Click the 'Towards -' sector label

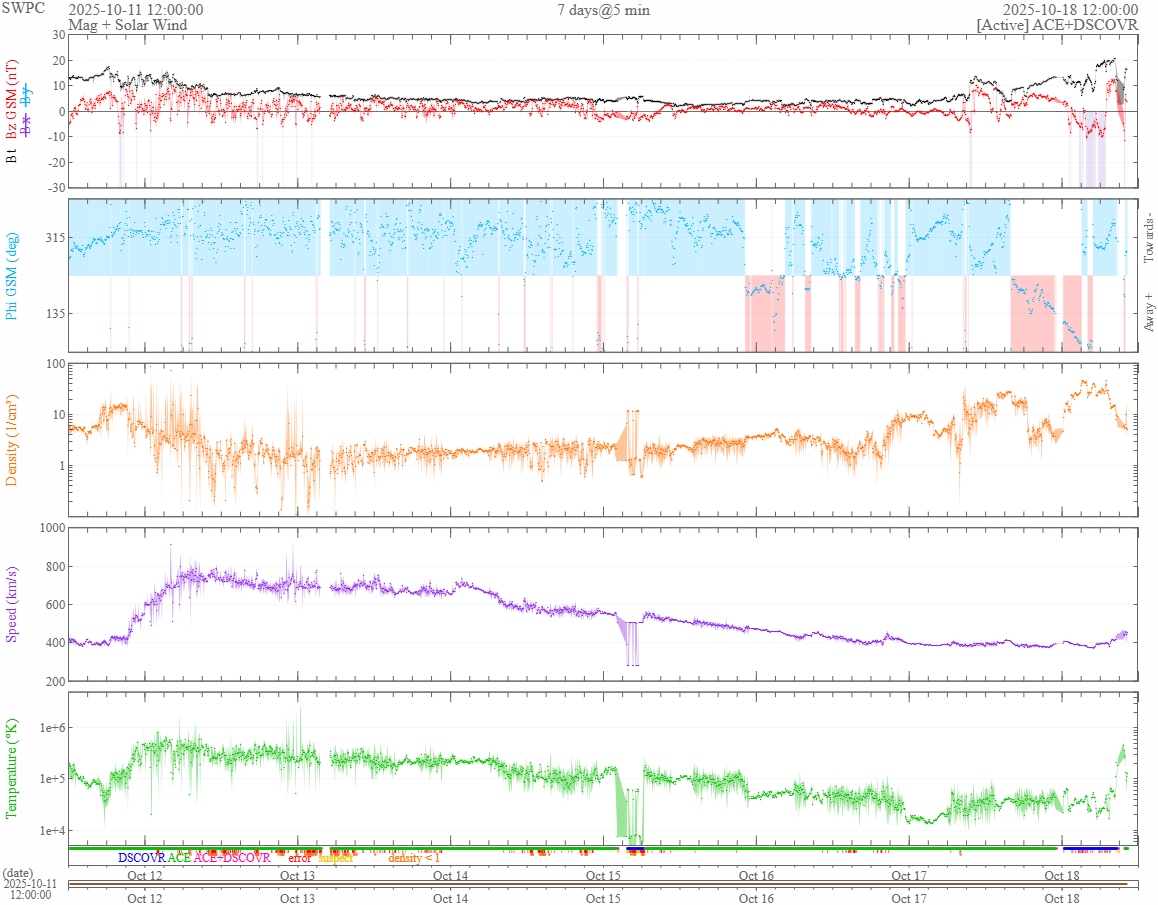click(x=1148, y=238)
